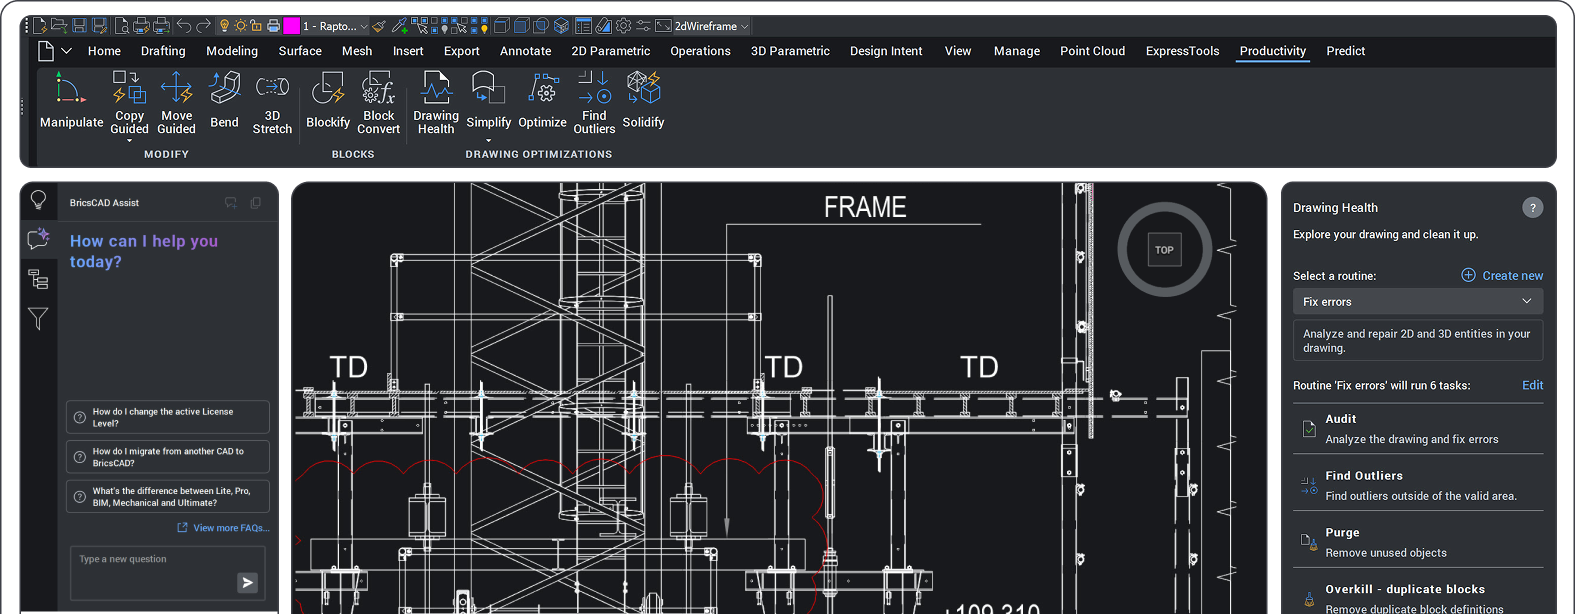Click the Block Convert tool

point(378,102)
